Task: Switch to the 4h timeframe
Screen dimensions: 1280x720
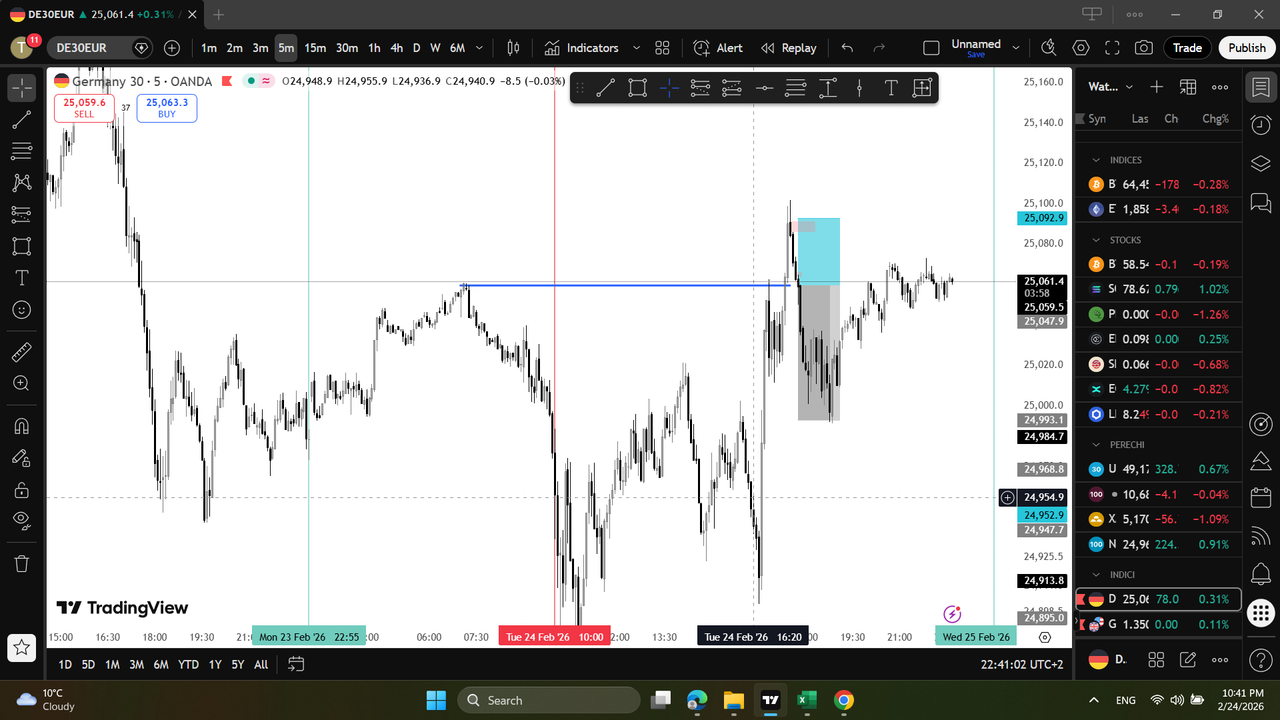Action: pyautogui.click(x=397, y=48)
